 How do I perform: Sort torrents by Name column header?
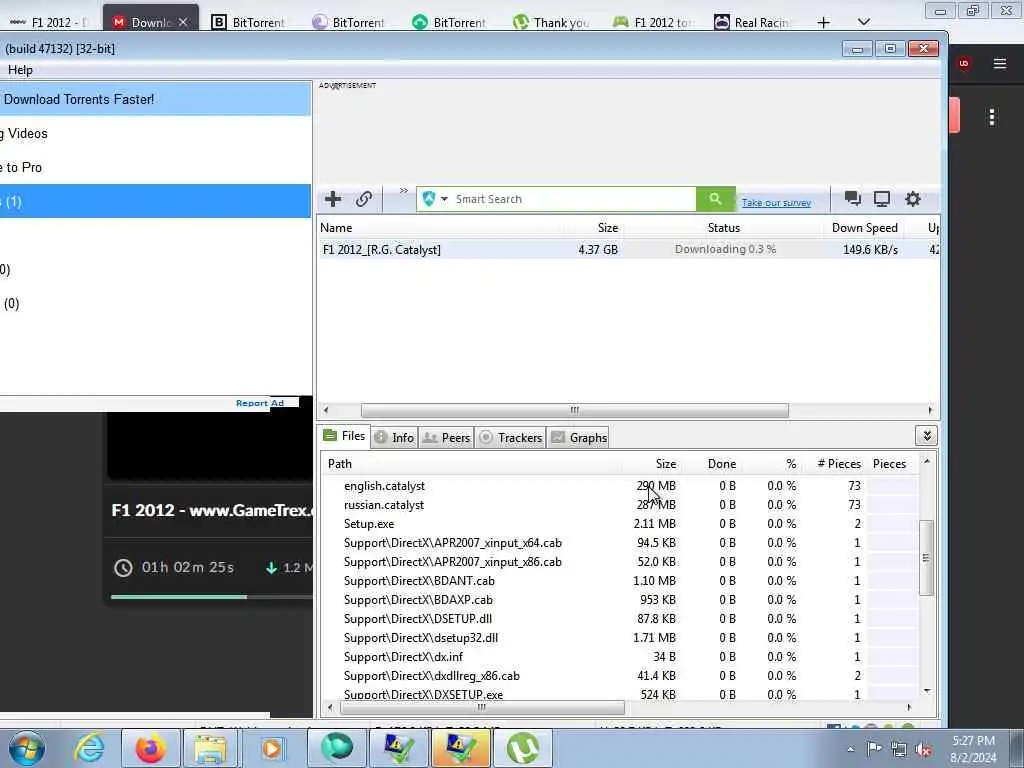[x=336, y=228]
